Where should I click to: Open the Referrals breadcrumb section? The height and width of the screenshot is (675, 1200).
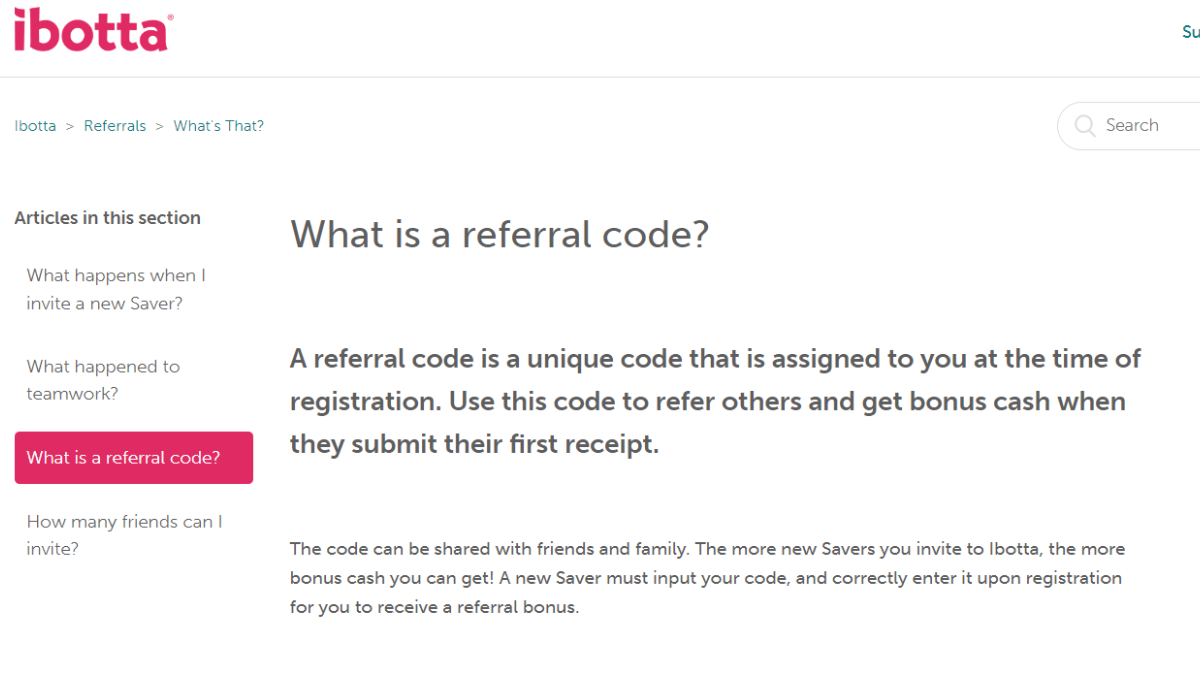tap(114, 125)
